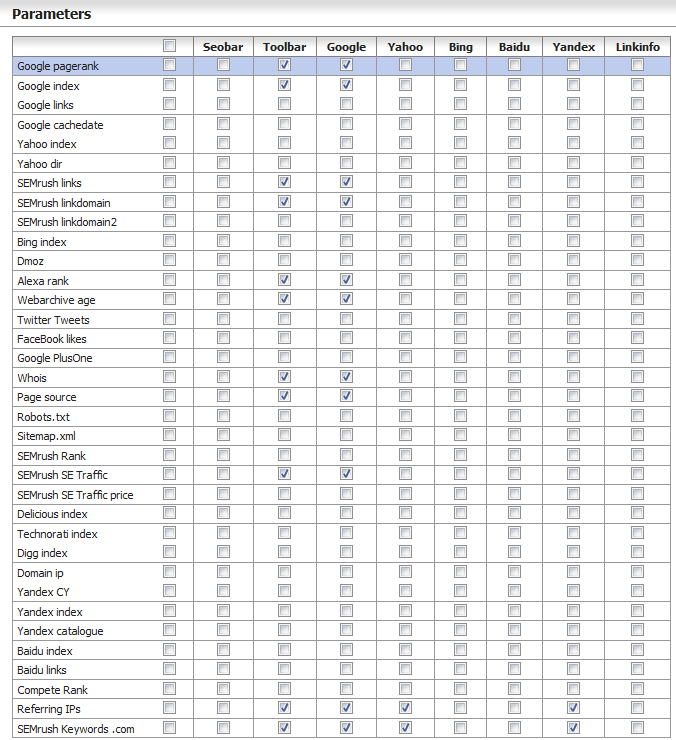This screenshot has width=676, height=740.
Task: Uncheck Google column for SEMrush linkdomain
Action: point(346,202)
